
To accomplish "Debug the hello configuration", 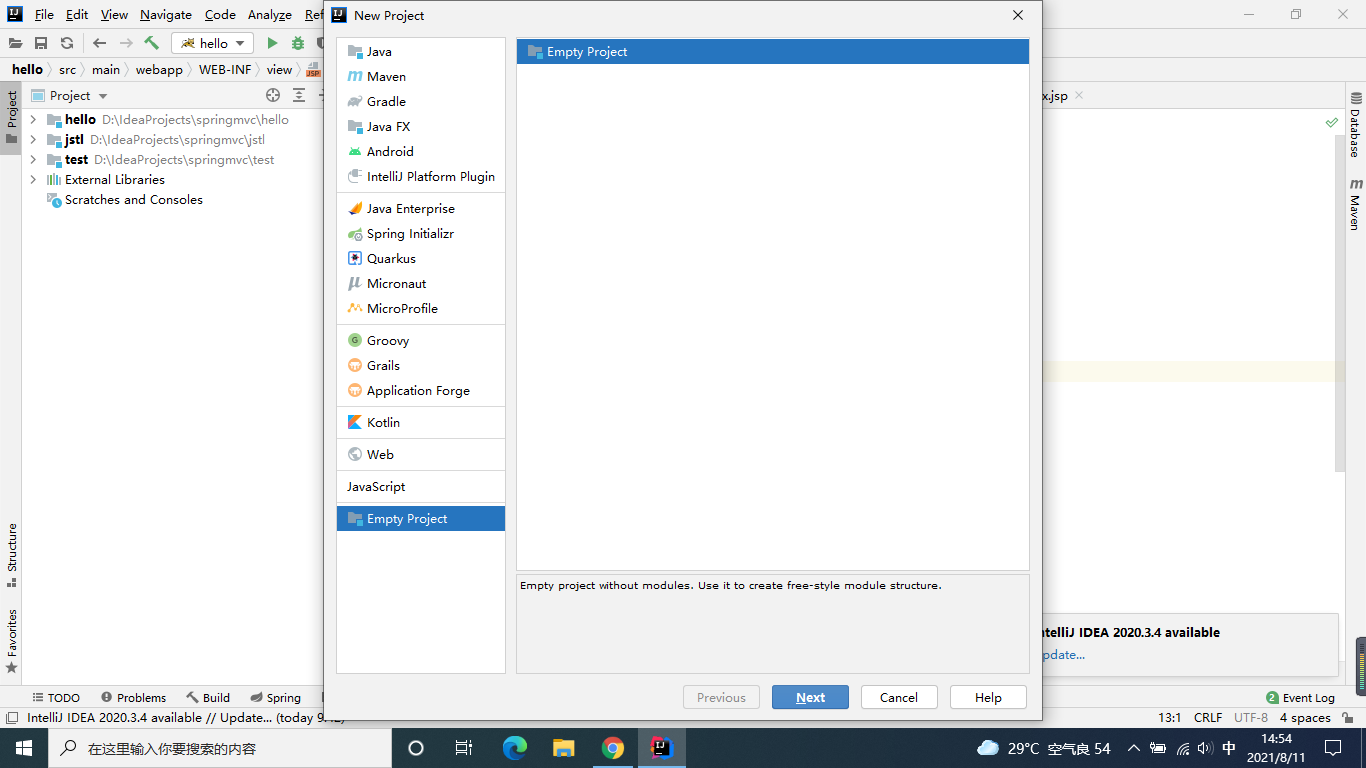I will click(298, 43).
